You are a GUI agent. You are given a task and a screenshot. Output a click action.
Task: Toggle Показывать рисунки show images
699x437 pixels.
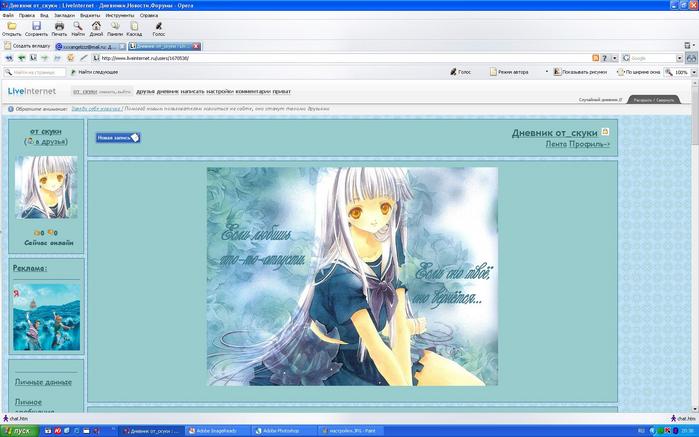580,72
